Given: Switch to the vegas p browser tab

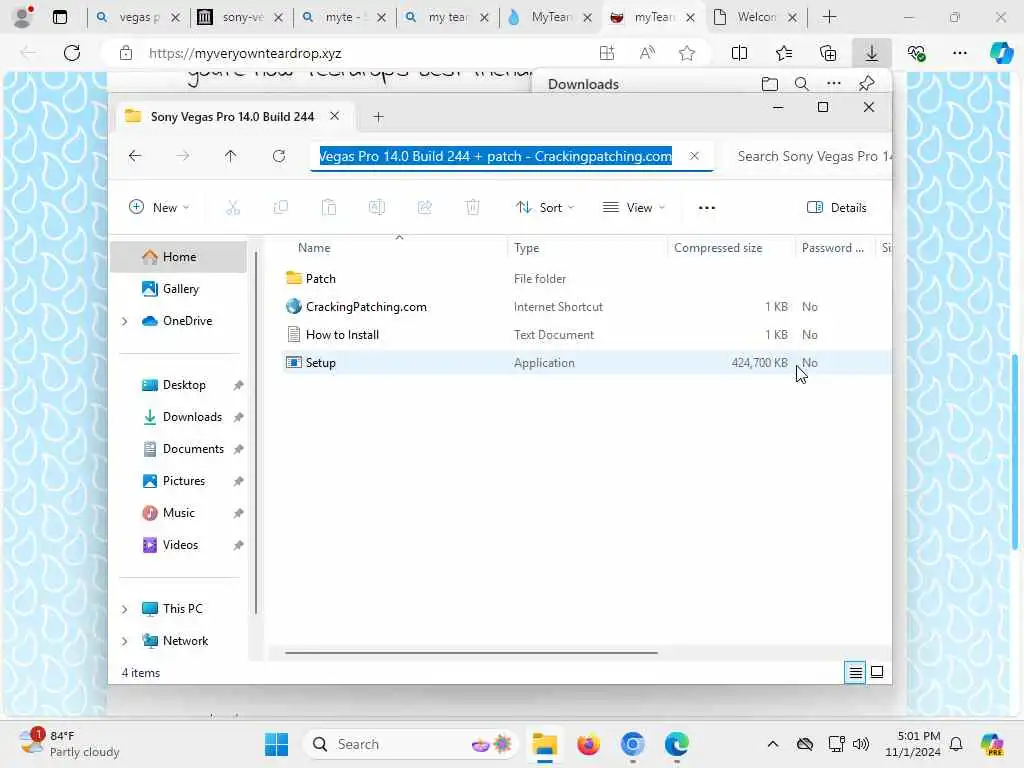Looking at the screenshot, I should coord(138,18).
